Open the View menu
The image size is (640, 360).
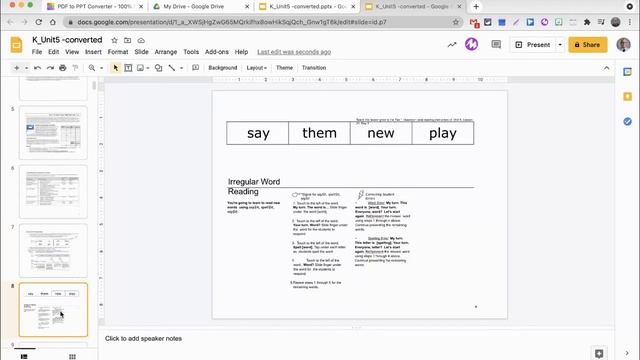[72, 52]
